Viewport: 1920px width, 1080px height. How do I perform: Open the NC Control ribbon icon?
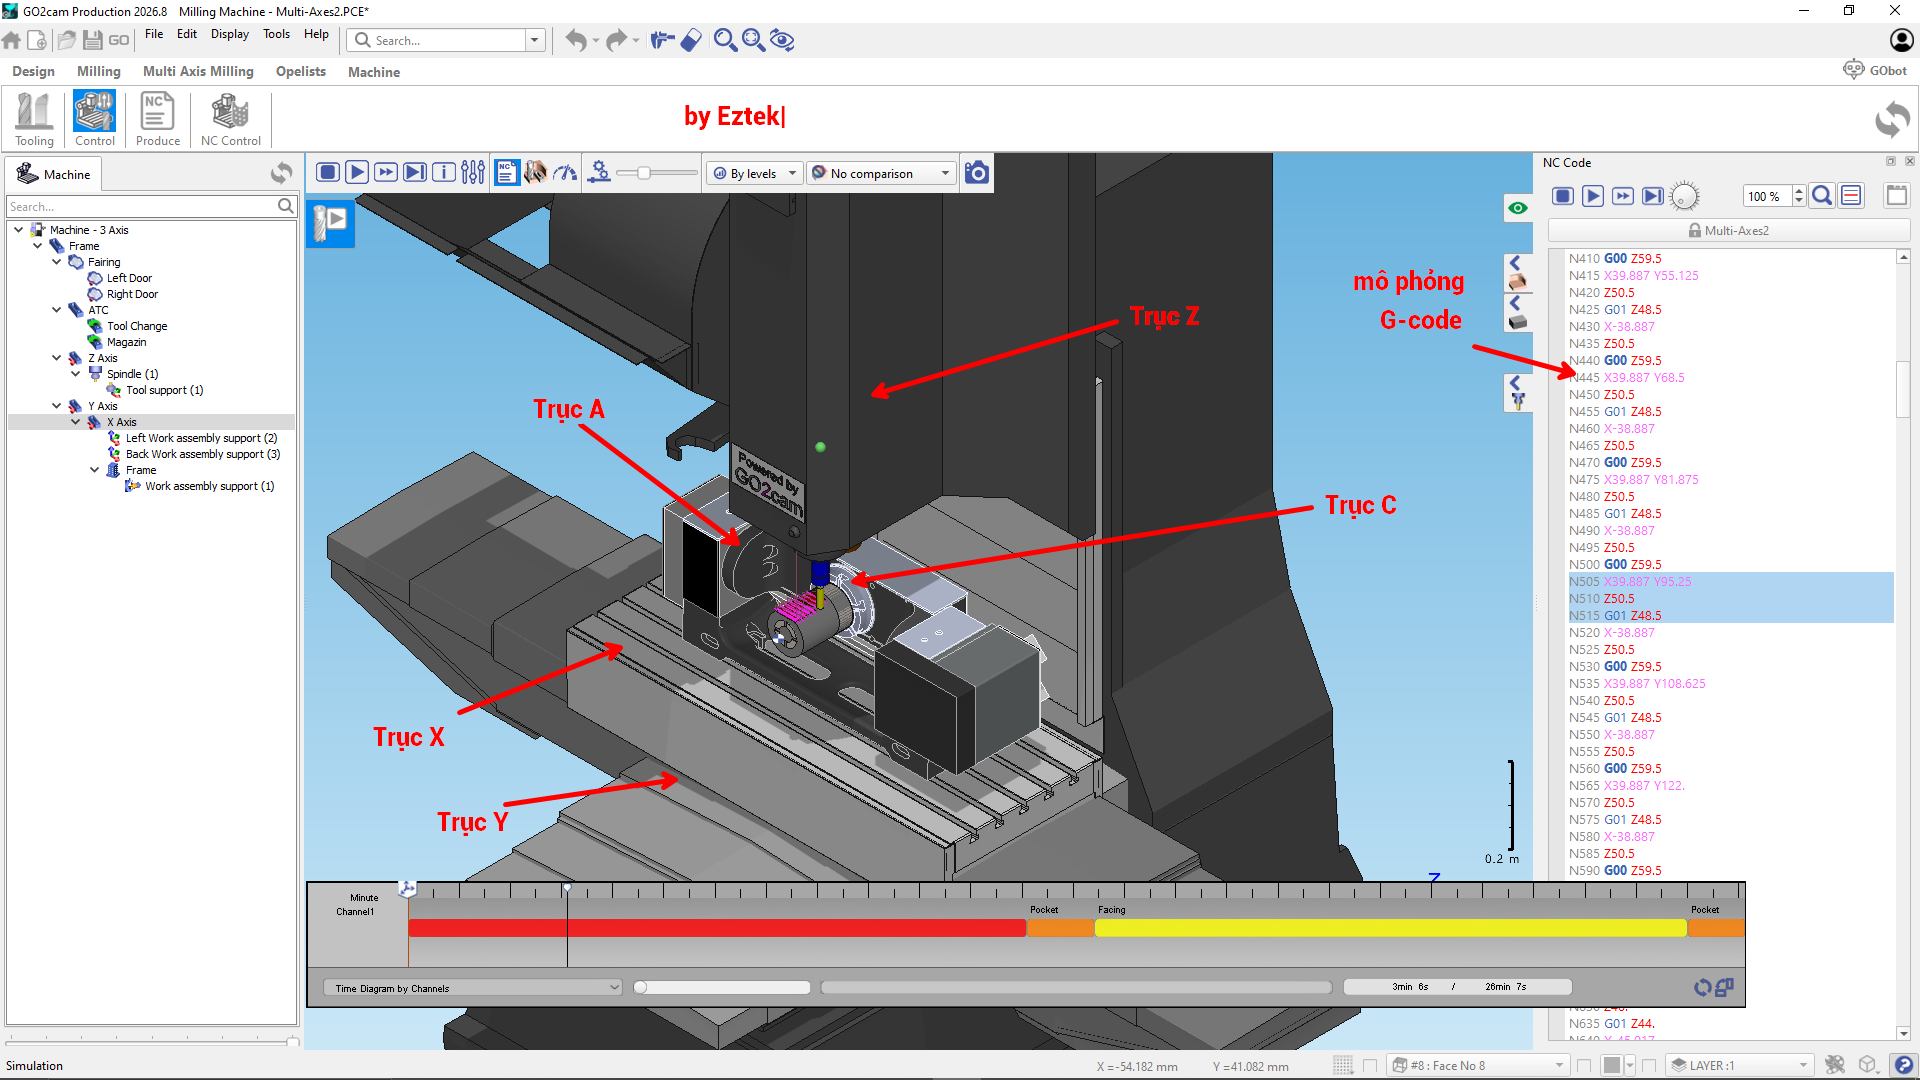[230, 118]
